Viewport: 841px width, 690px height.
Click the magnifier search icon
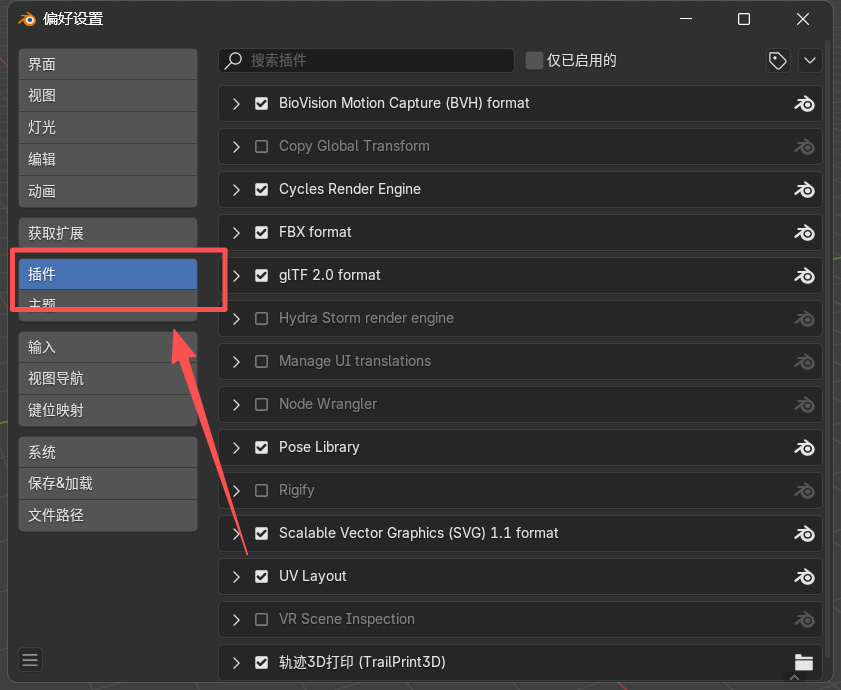point(233,60)
